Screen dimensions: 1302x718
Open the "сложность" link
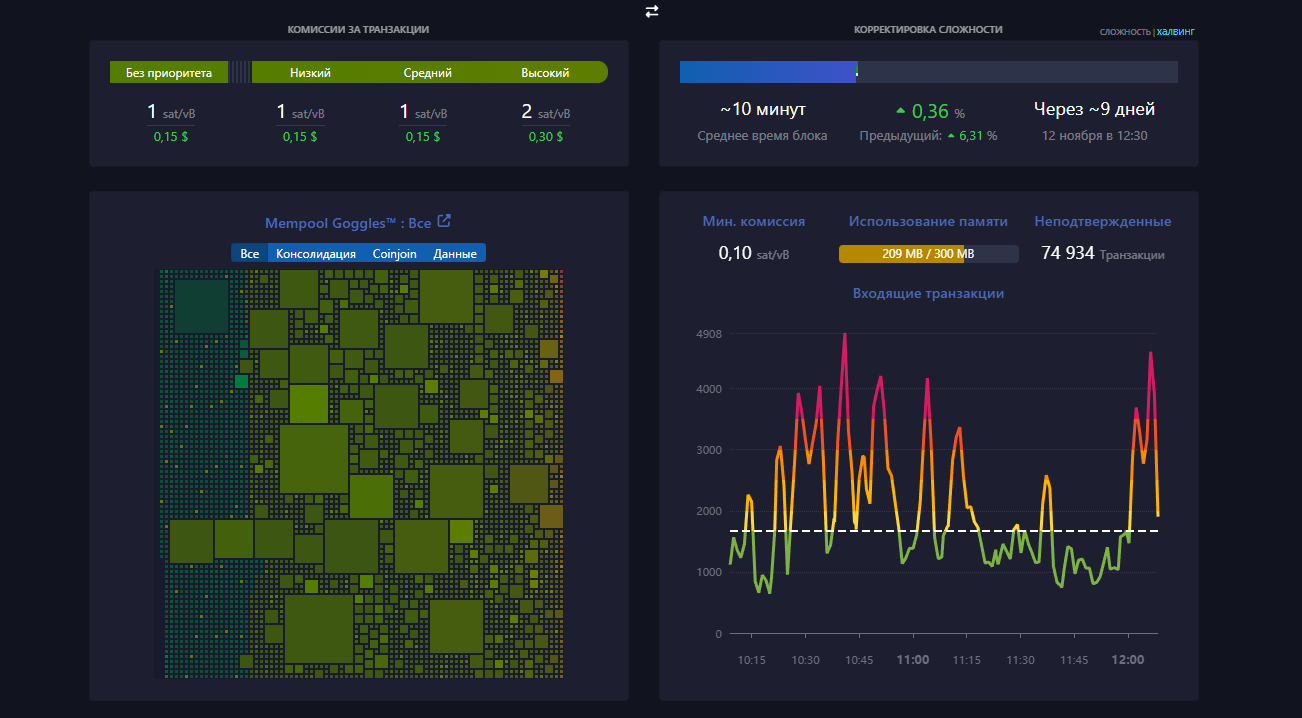coord(1125,32)
